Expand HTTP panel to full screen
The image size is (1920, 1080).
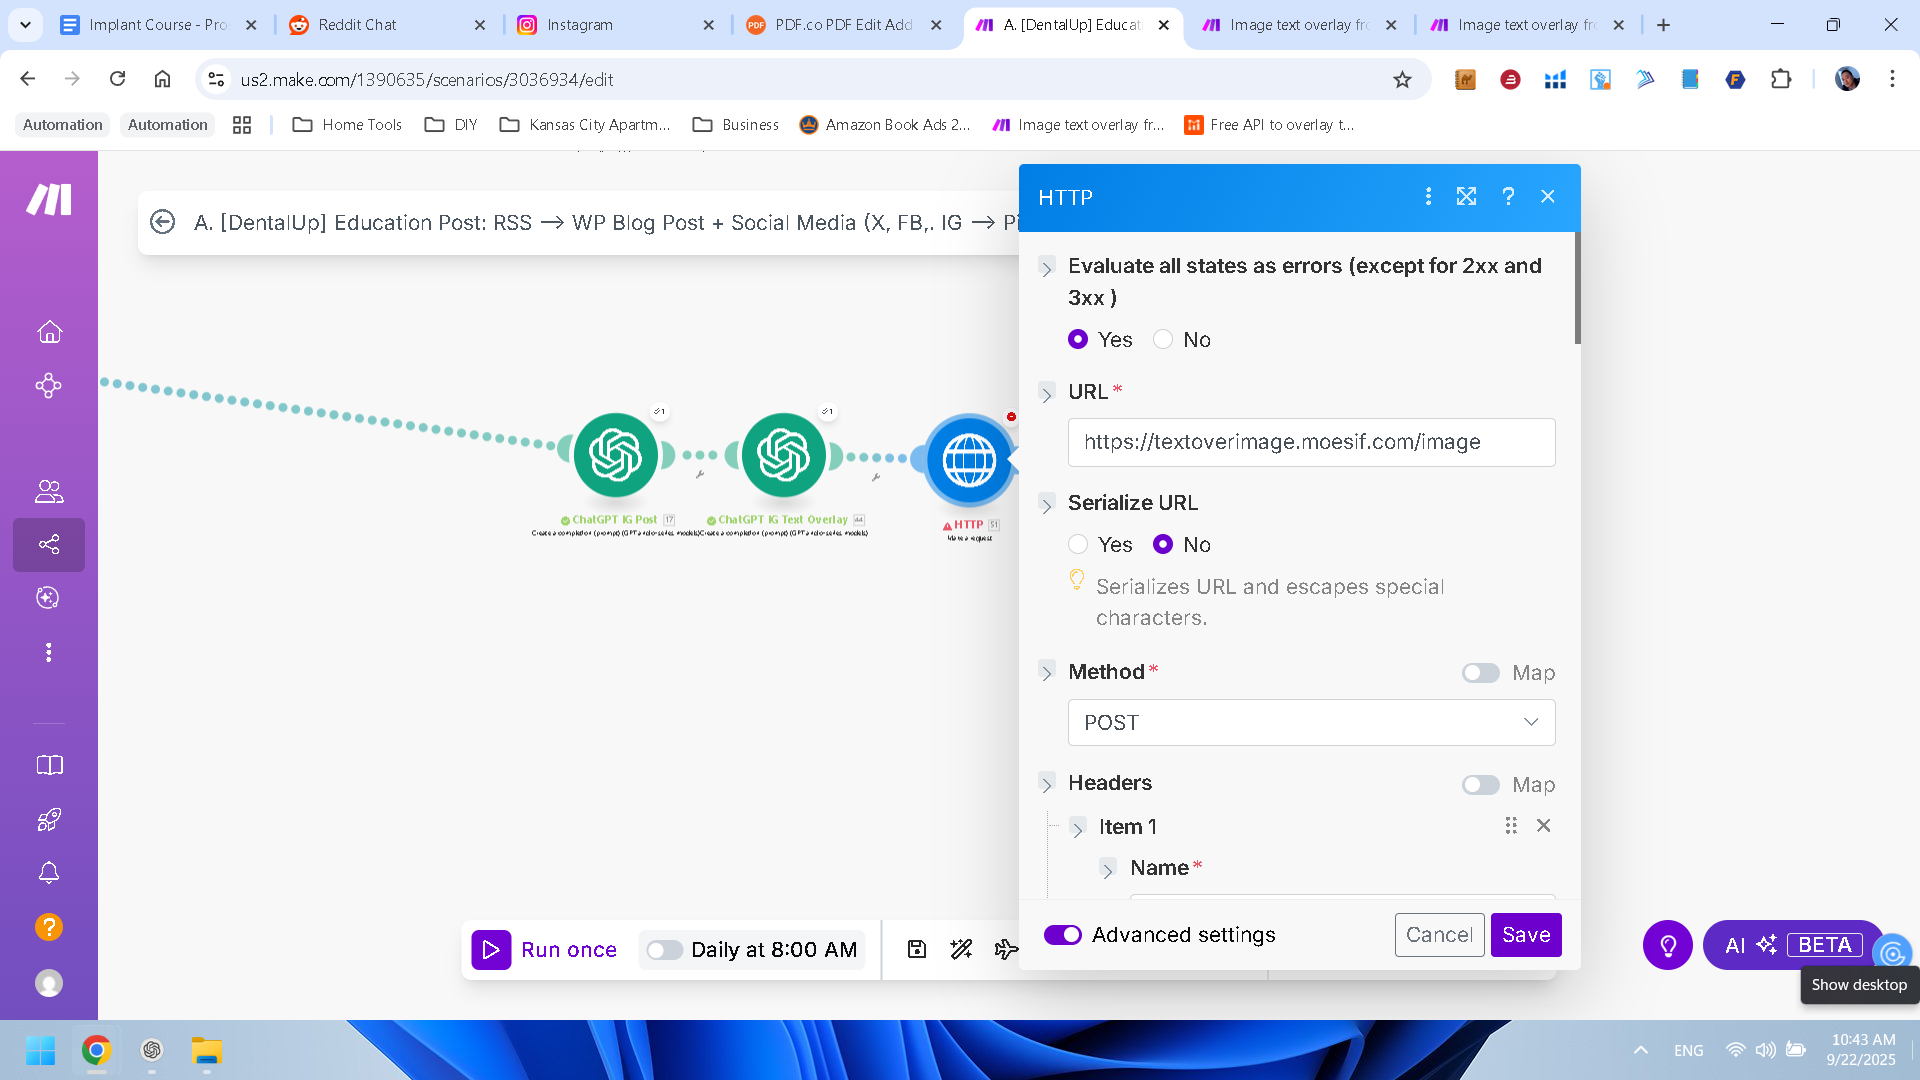click(x=1466, y=197)
